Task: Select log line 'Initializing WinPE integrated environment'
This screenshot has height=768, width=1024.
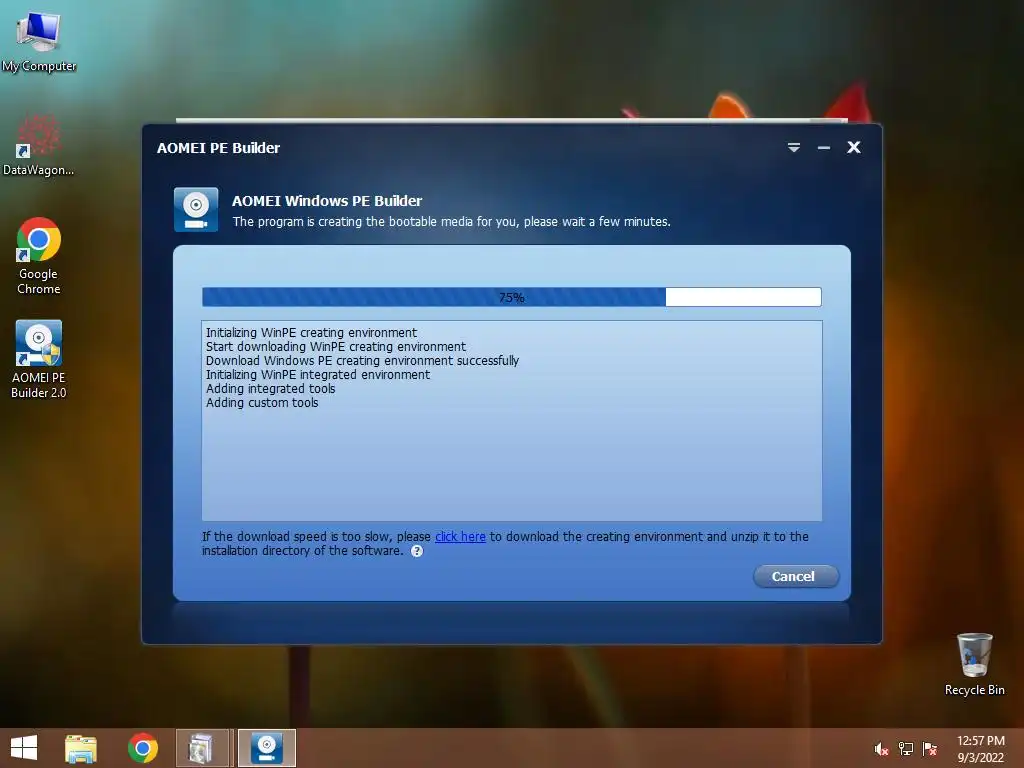Action: coord(317,375)
